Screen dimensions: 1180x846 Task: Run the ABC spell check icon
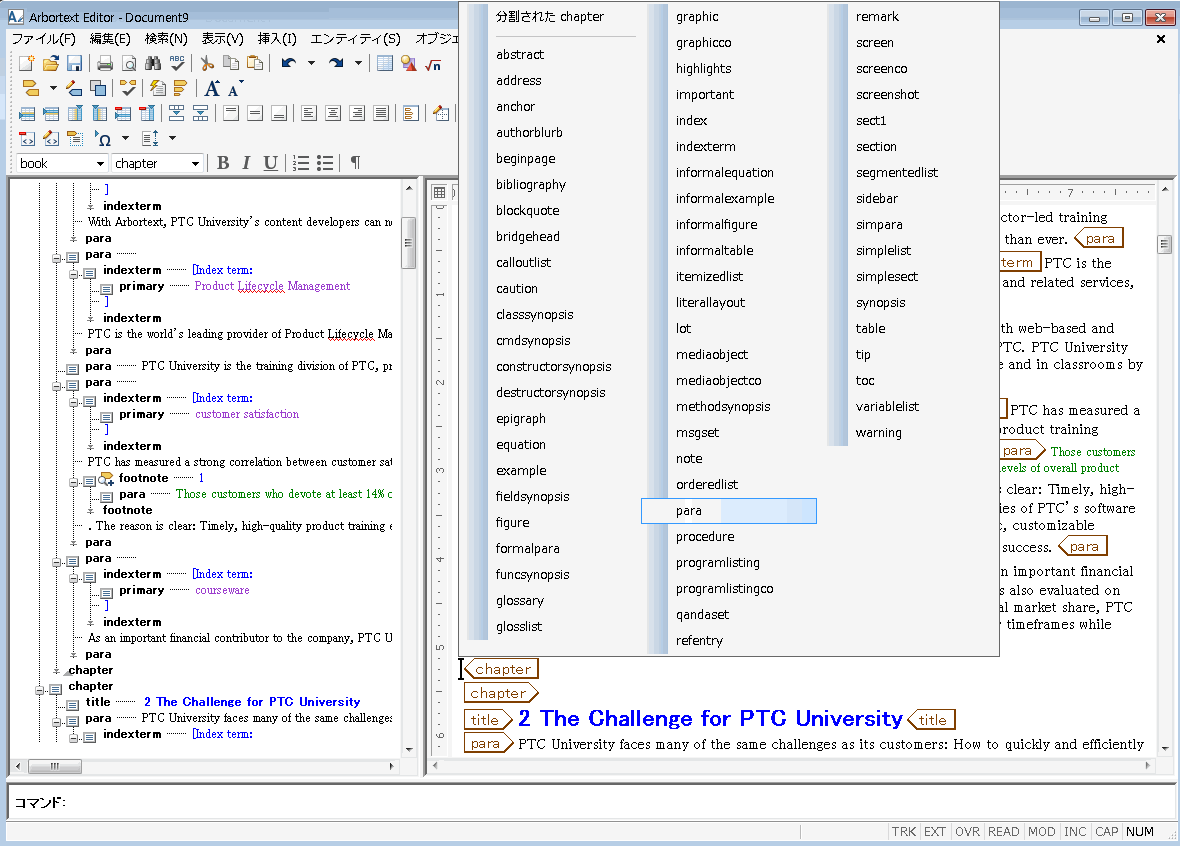point(177,63)
